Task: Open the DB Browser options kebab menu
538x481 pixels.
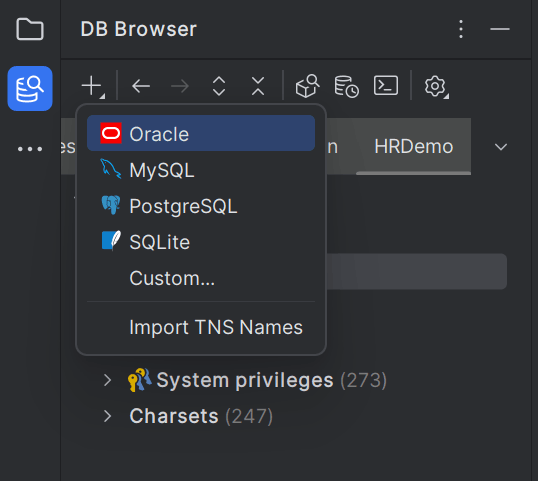Action: [x=461, y=29]
